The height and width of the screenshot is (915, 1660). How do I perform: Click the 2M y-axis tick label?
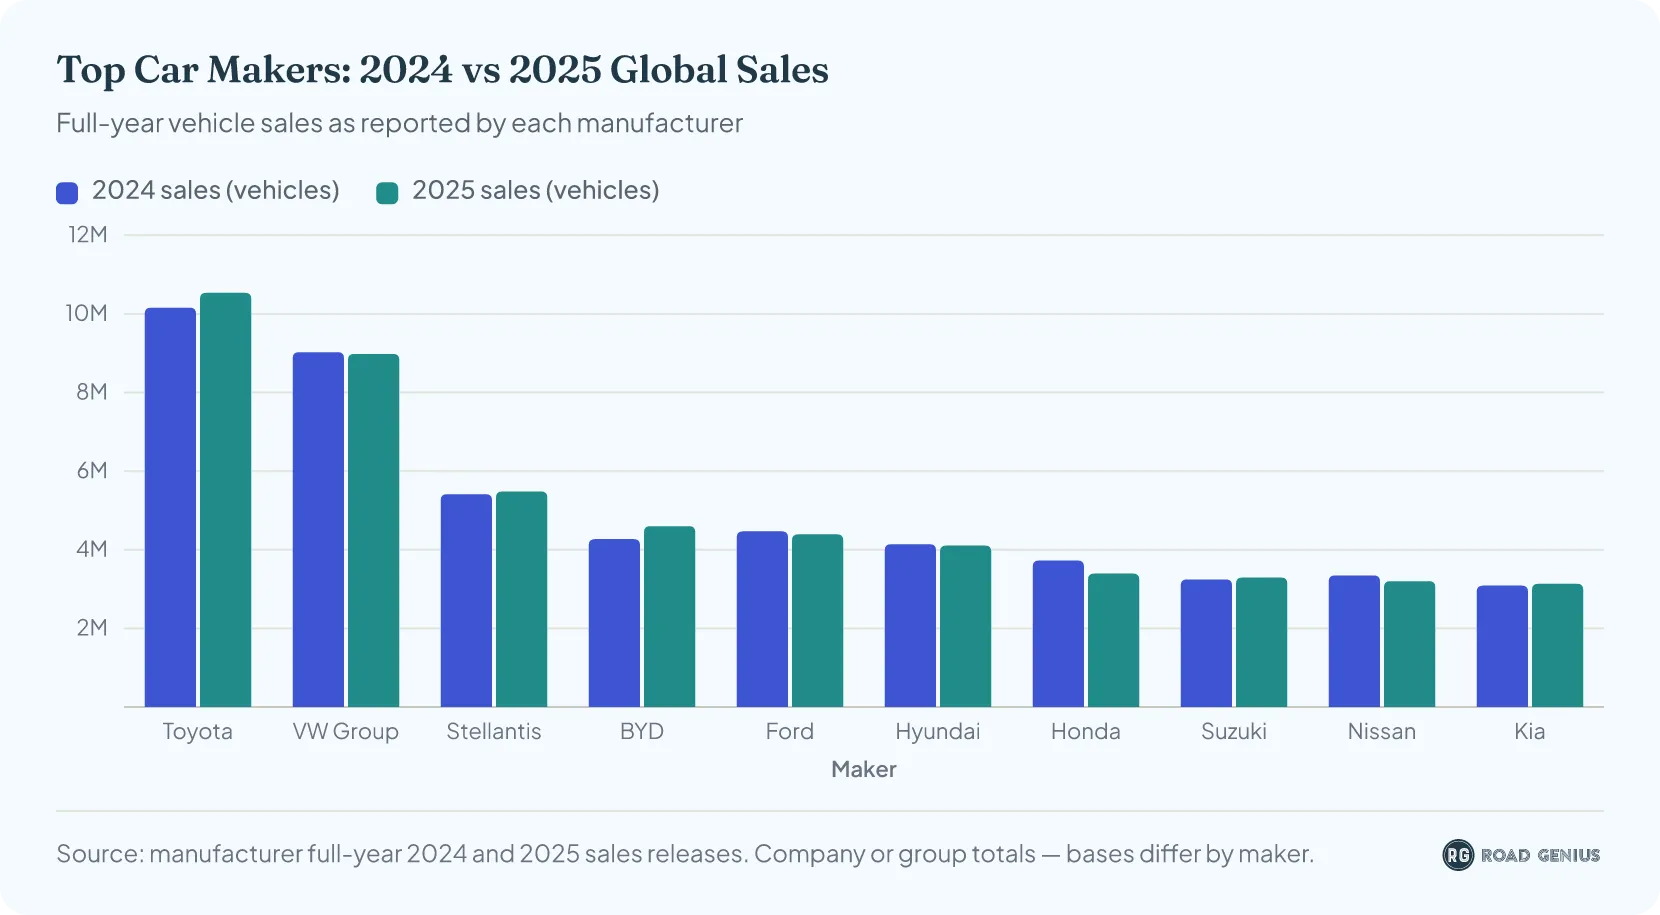coord(92,628)
